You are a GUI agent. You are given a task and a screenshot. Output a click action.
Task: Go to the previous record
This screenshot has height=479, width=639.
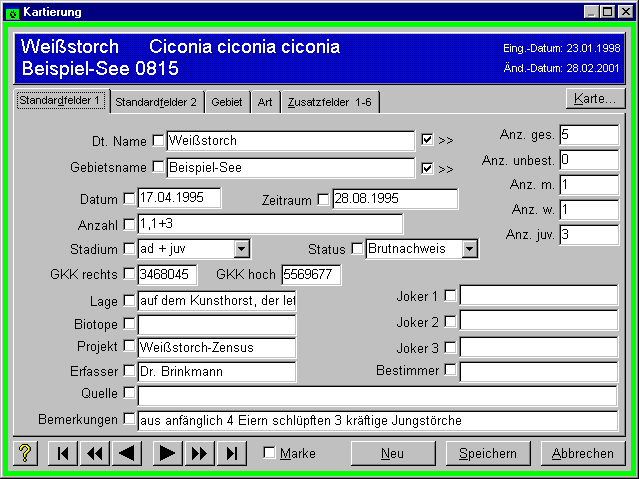click(127, 453)
